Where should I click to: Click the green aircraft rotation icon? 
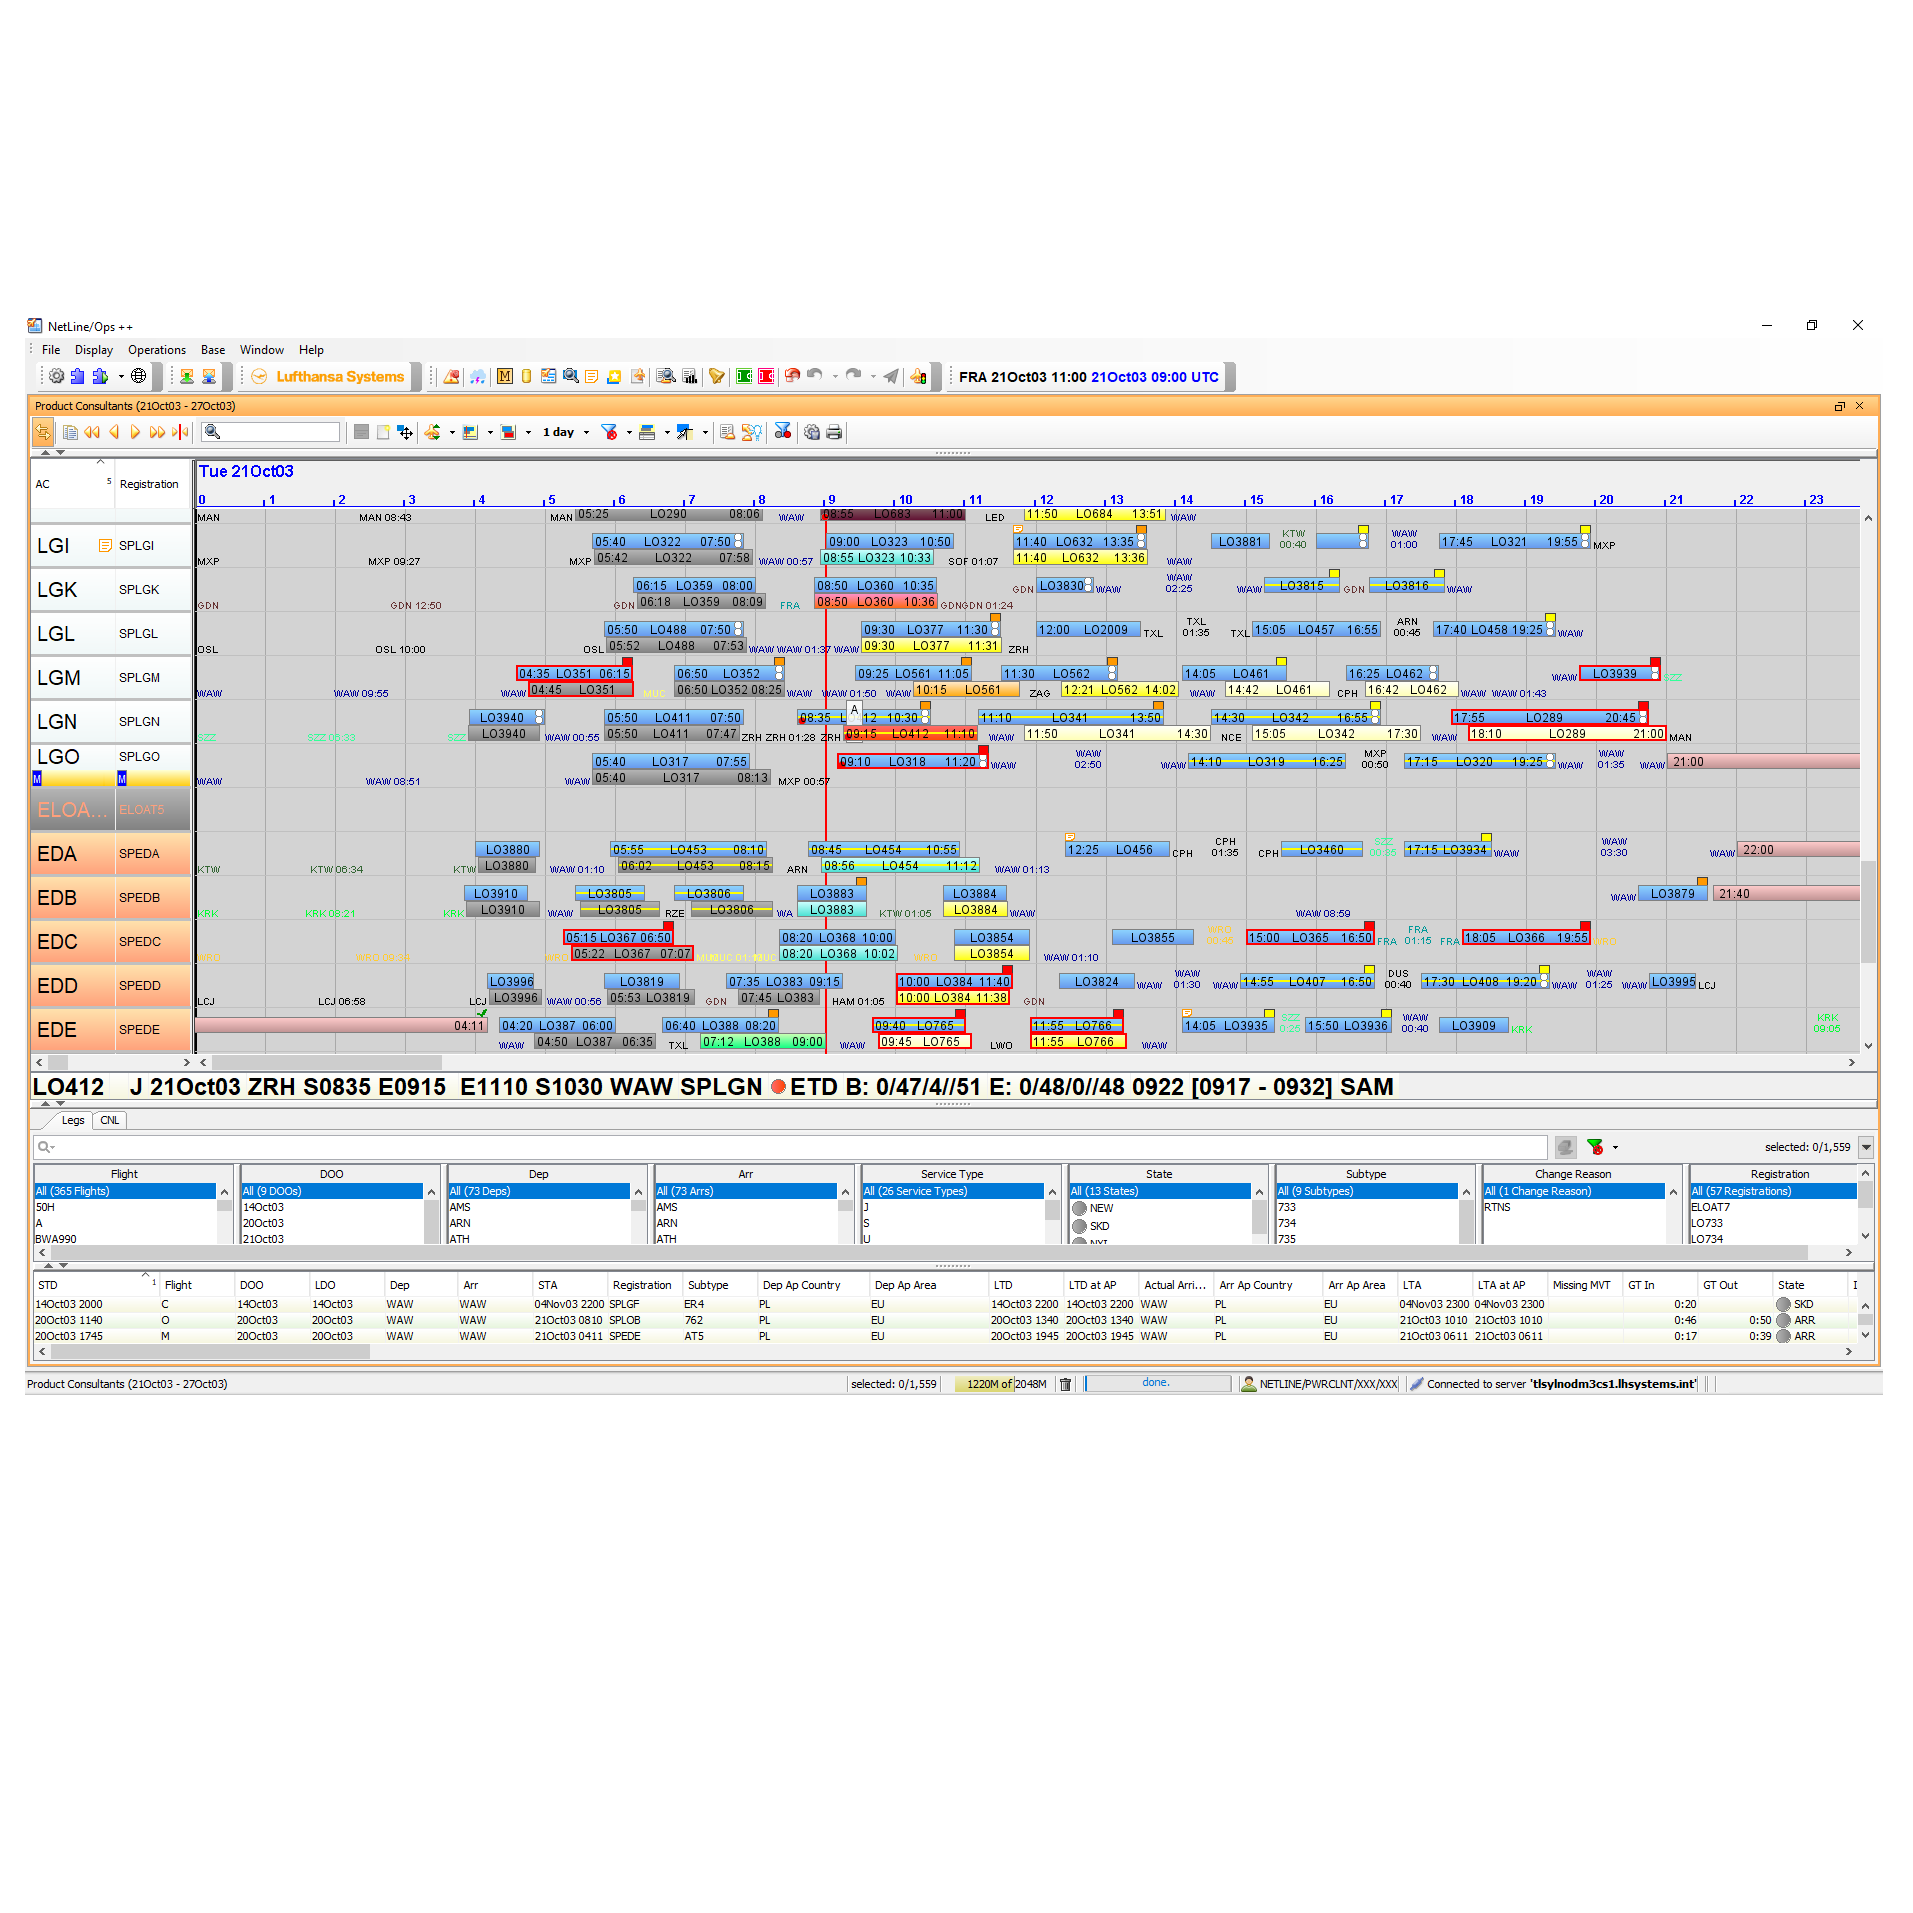tap(432, 432)
